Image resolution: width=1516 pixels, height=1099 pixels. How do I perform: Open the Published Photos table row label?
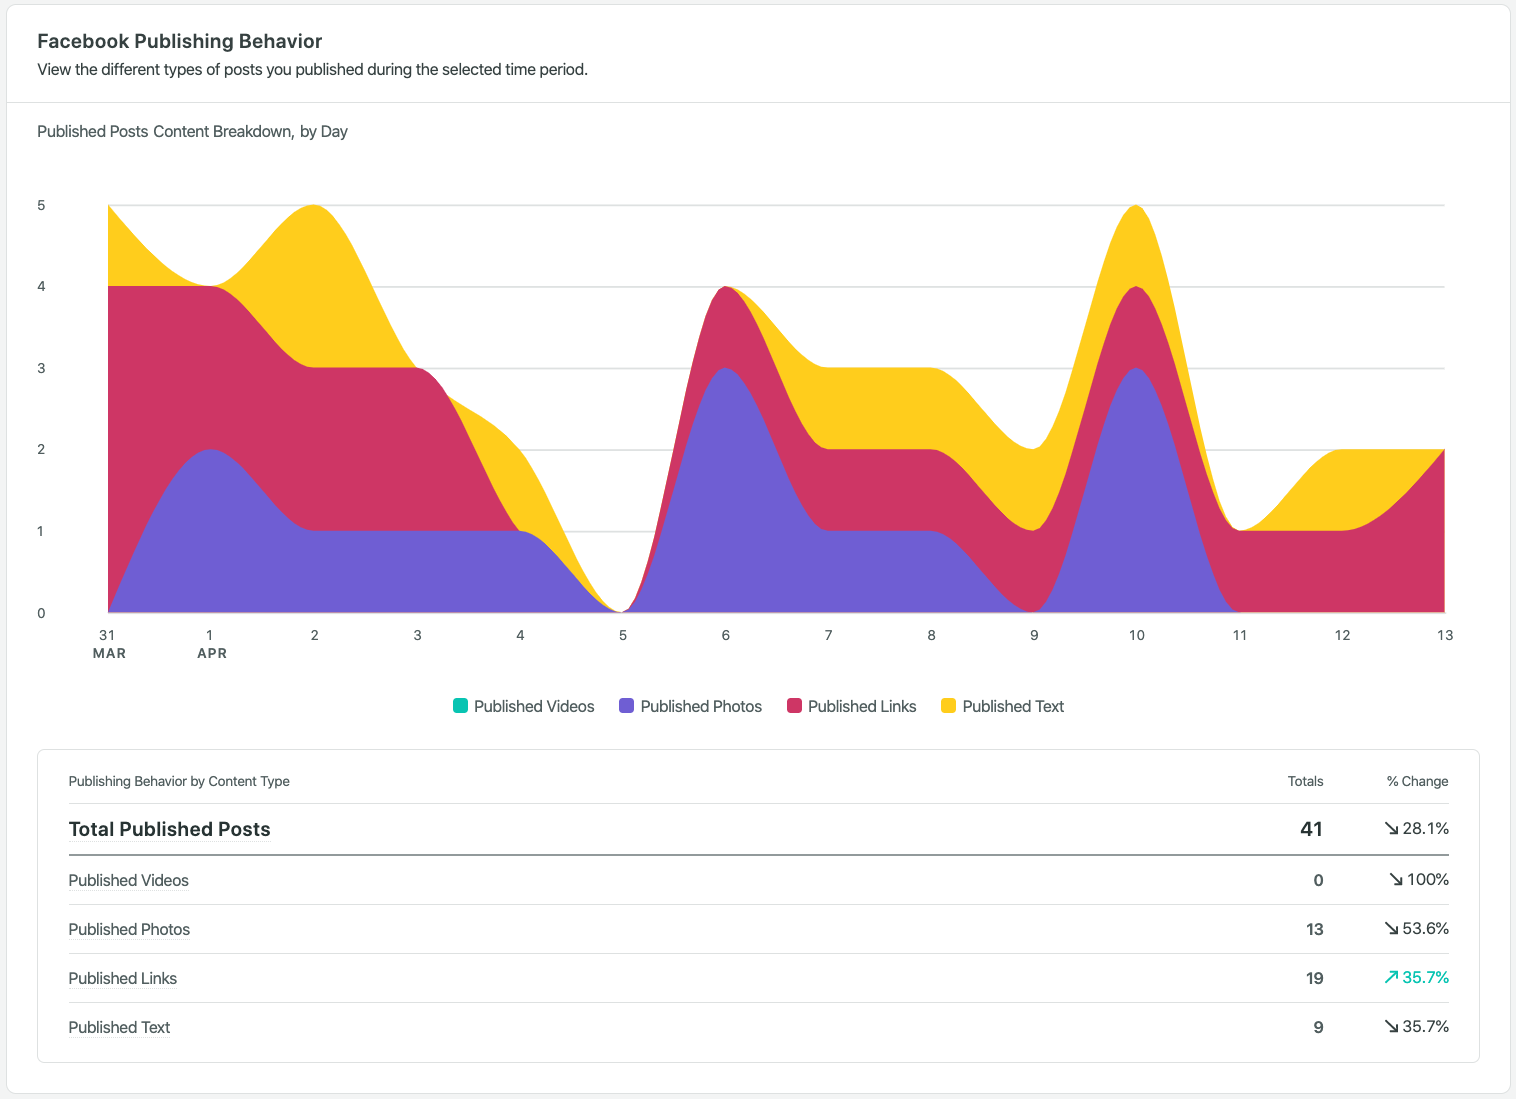coord(129,929)
